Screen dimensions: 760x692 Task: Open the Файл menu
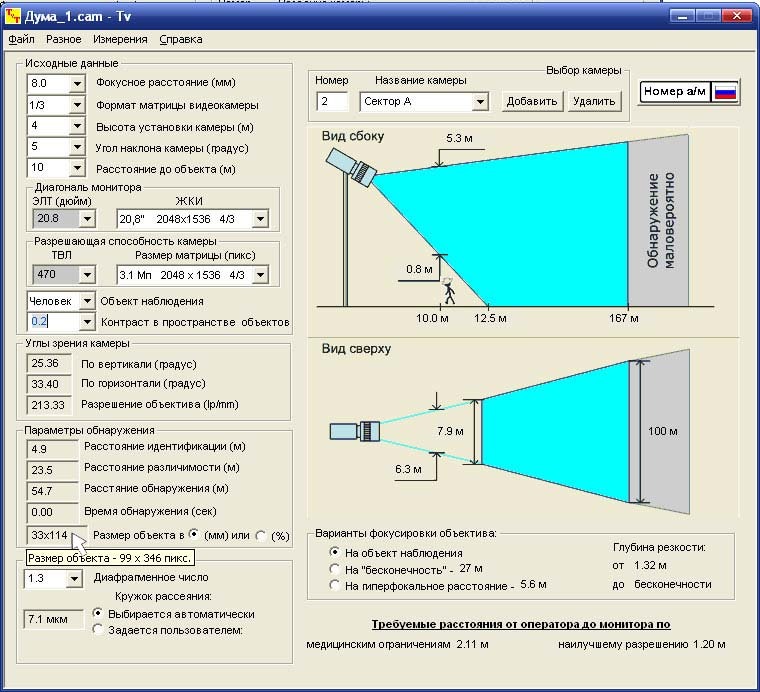tap(21, 39)
